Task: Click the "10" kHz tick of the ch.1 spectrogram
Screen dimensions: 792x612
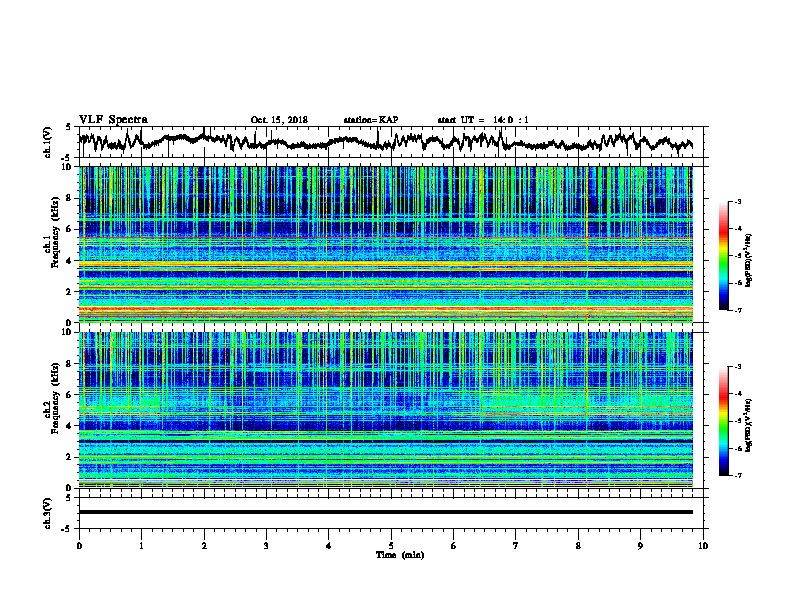Action: (67, 167)
